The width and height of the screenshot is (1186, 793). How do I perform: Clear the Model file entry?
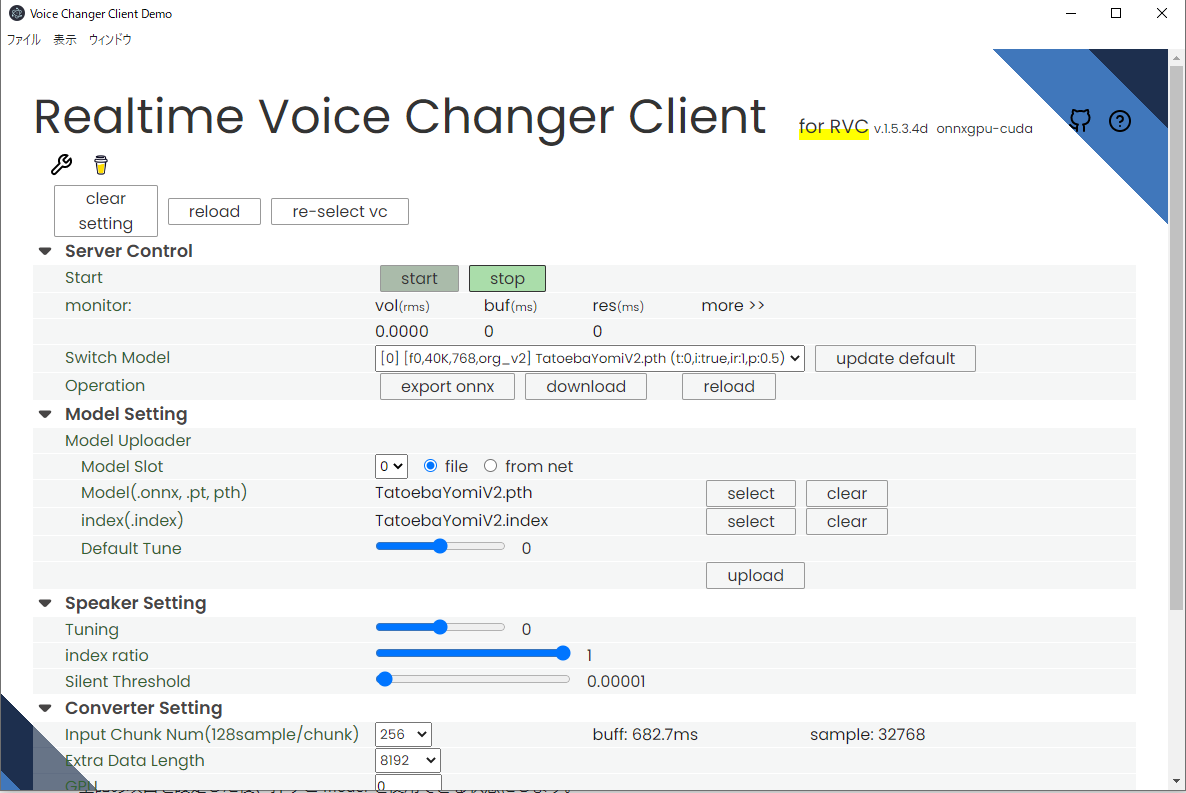tap(846, 493)
